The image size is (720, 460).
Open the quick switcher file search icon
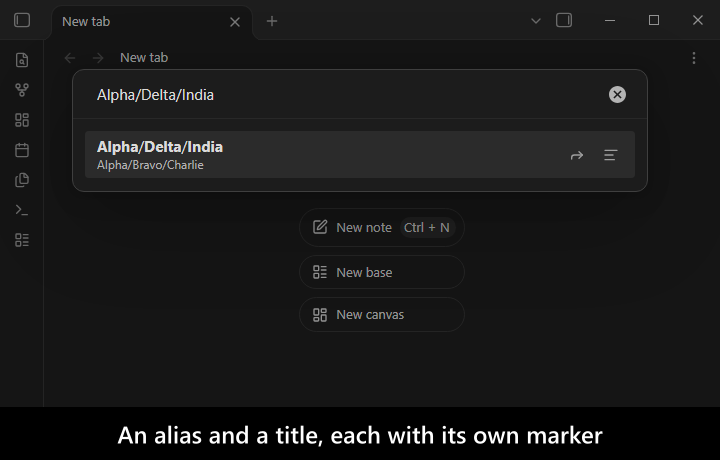click(22, 60)
